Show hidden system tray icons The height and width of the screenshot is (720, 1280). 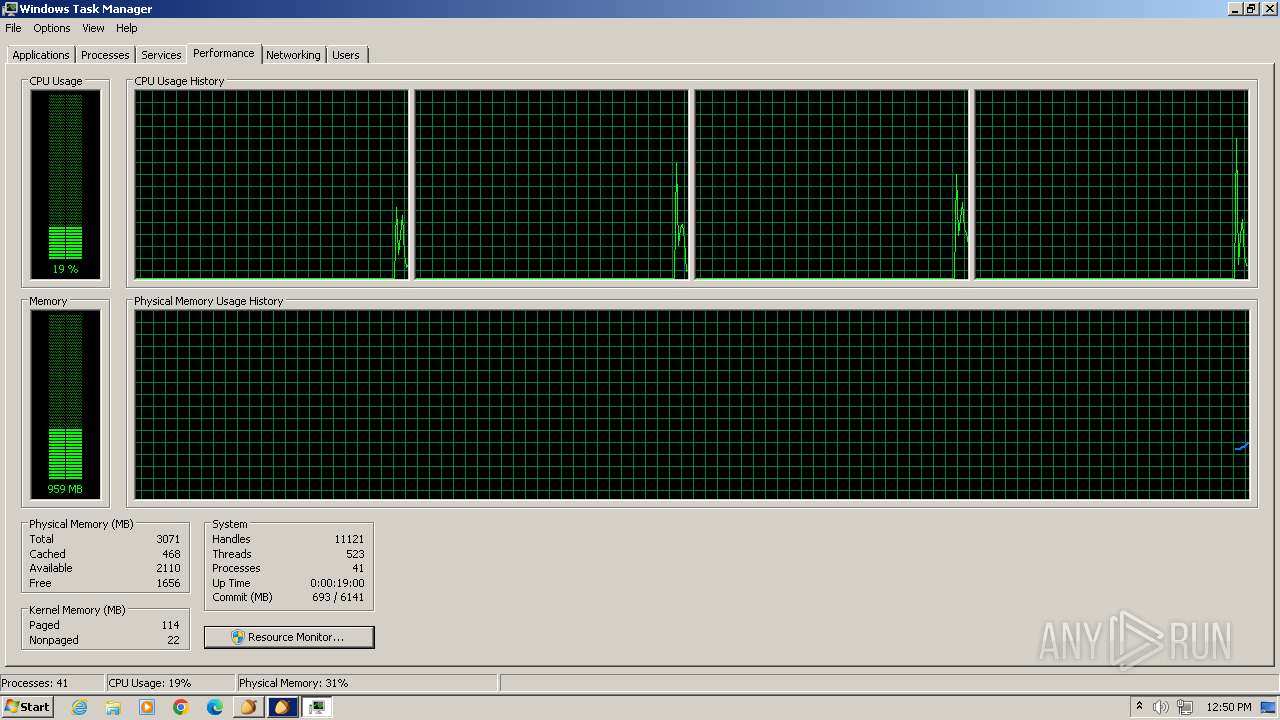(1139, 707)
